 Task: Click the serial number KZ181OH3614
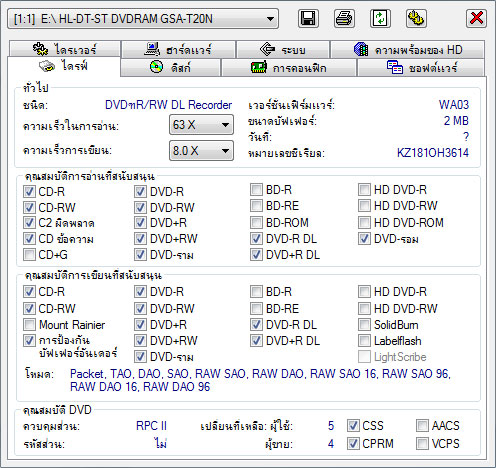[x=433, y=153]
